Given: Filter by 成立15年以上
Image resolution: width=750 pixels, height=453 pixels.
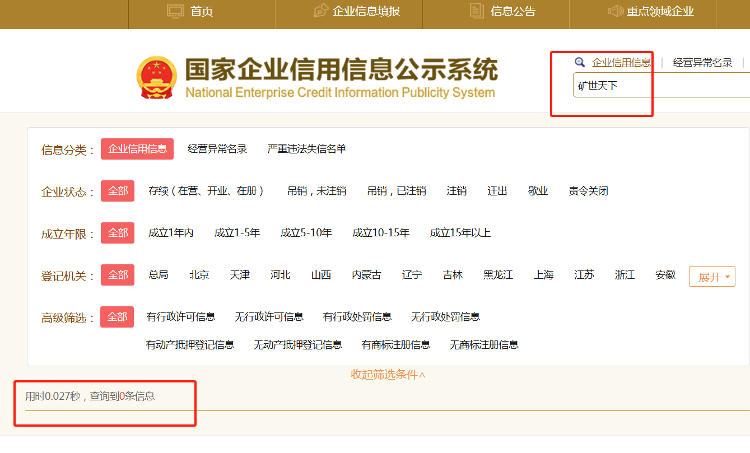Looking at the screenshot, I should [460, 233].
